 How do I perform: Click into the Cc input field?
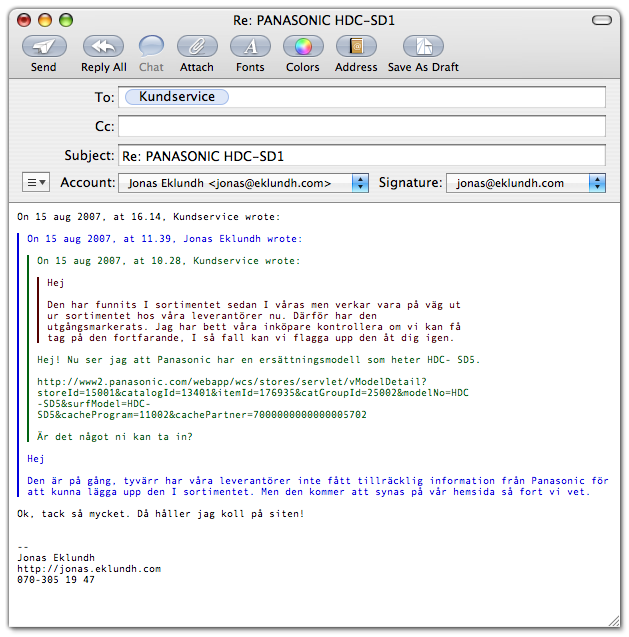pyautogui.click(x=361, y=127)
